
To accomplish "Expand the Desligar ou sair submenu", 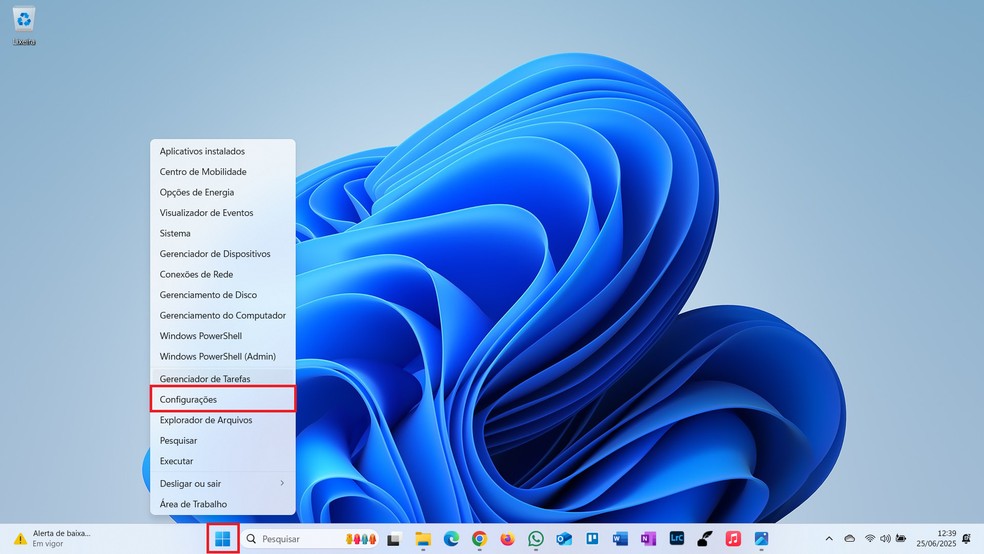I will pyautogui.click(x=222, y=483).
